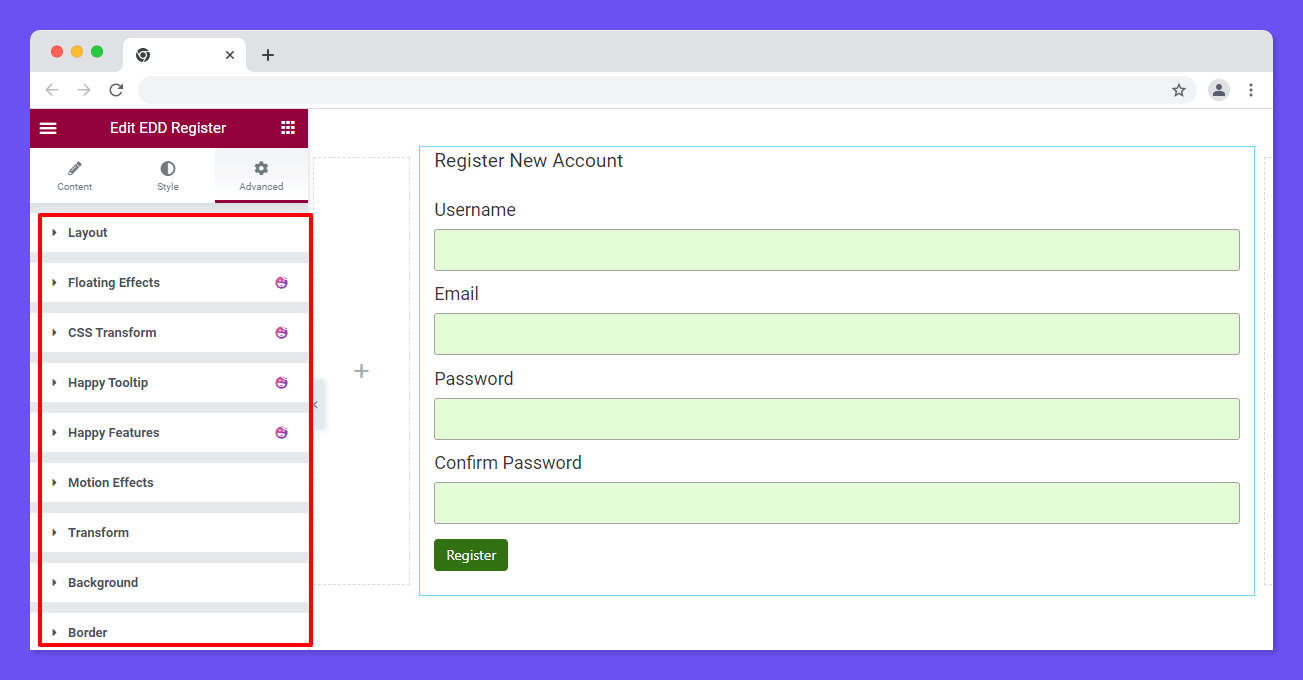The width and height of the screenshot is (1303, 680).
Task: Switch to the Content tab
Action: pyautogui.click(x=74, y=175)
